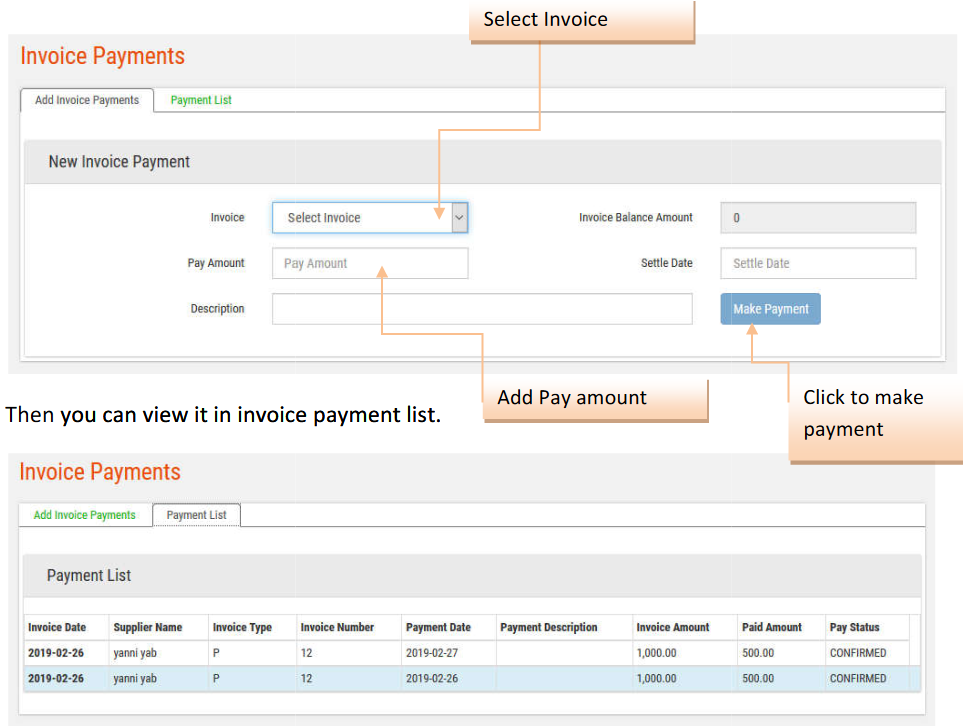Select the Invoice Balance Amount field

[817, 217]
